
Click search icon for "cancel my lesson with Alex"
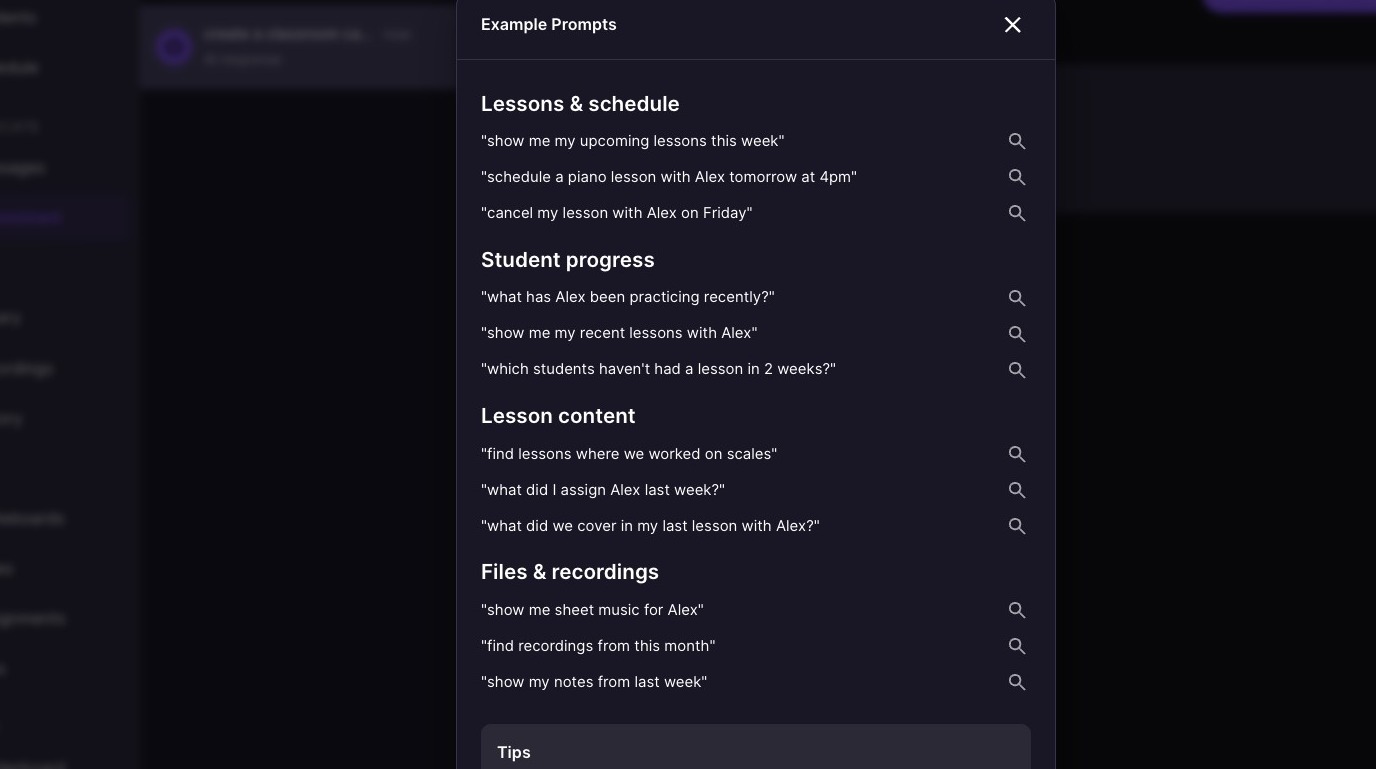tap(1017, 213)
